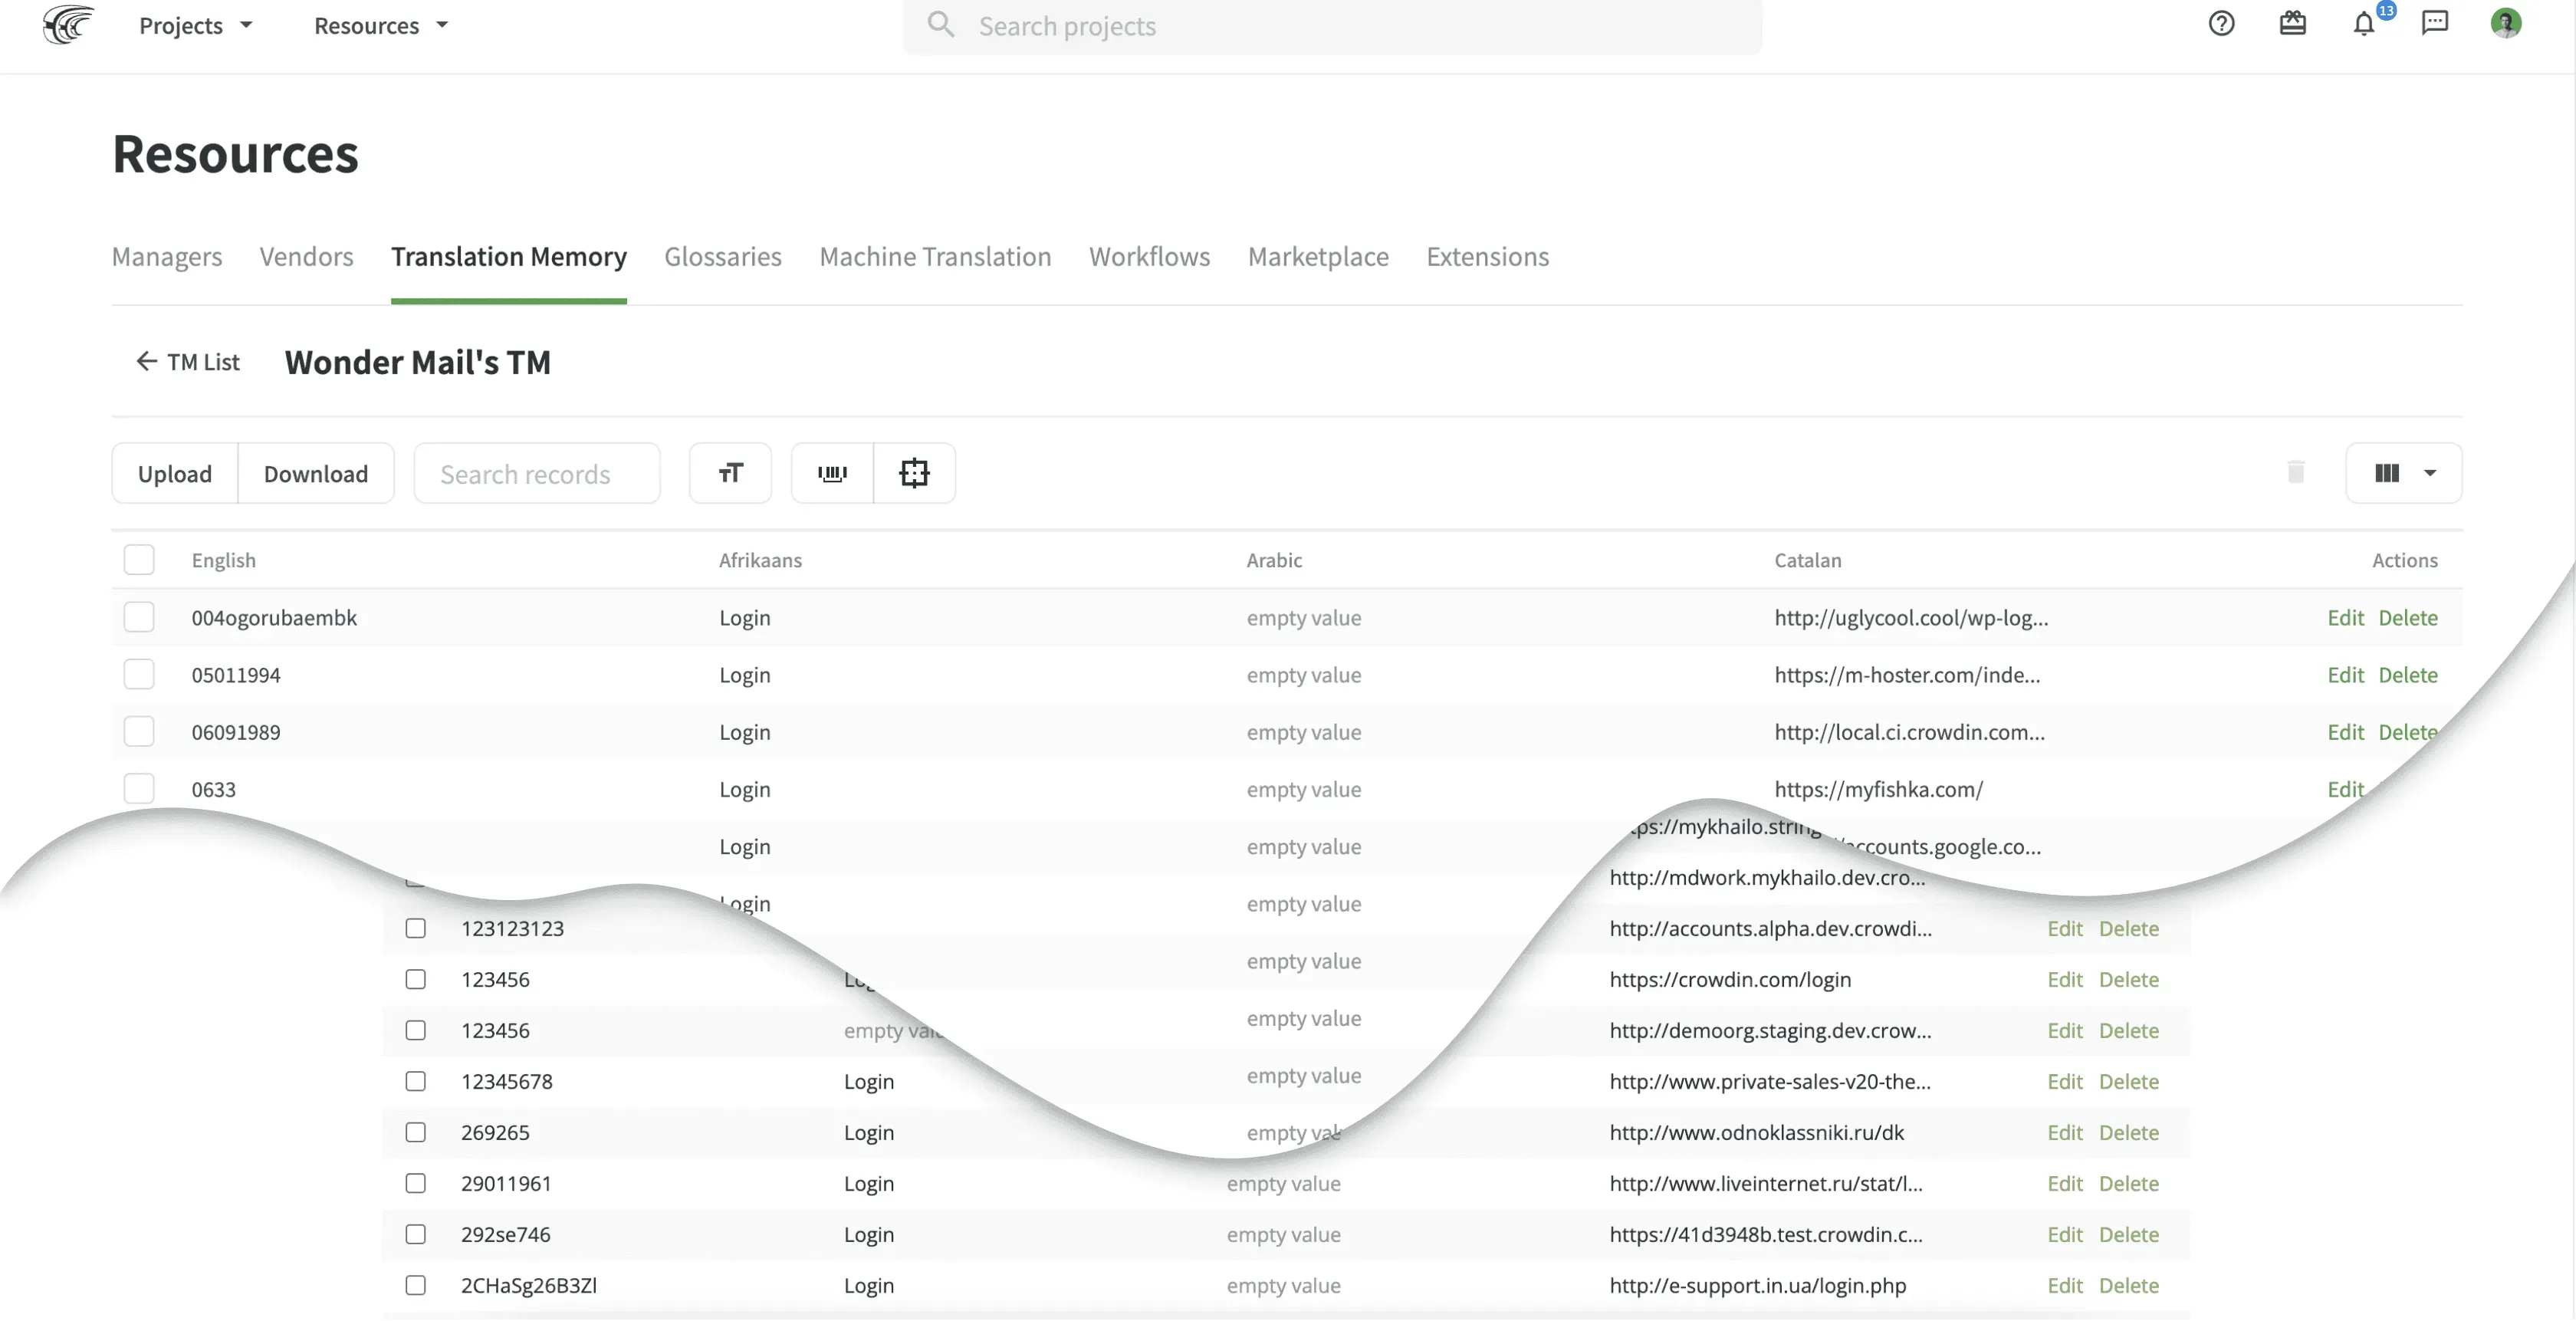Click the grid/table layout icon in toolbar

[x=2387, y=472]
